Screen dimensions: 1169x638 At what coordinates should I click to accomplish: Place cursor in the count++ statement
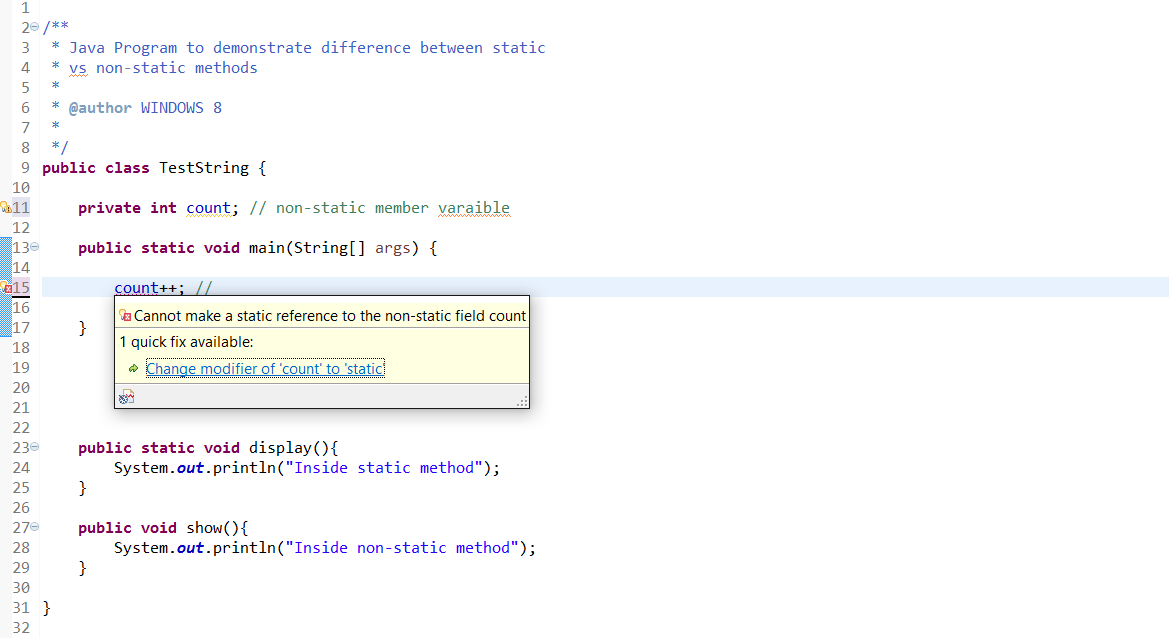pos(140,288)
